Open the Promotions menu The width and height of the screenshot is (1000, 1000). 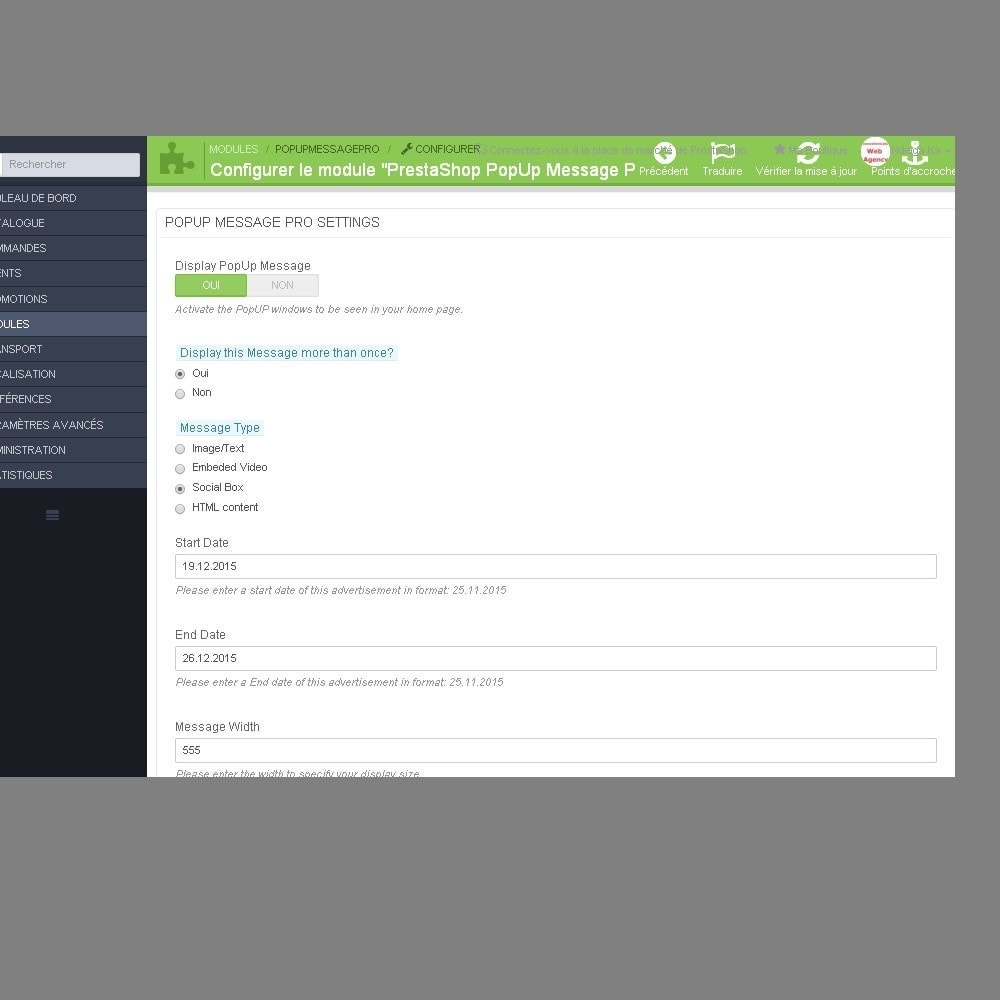pos(73,299)
